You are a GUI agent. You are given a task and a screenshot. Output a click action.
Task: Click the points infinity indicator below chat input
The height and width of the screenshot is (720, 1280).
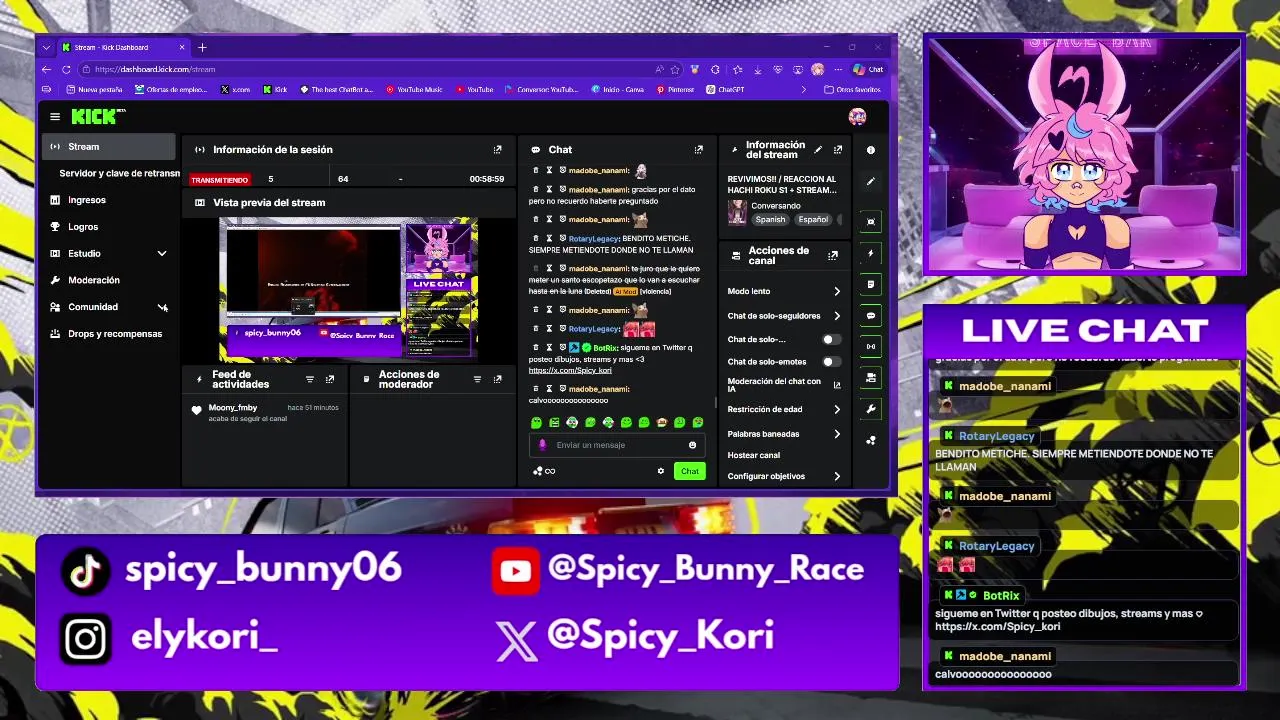pyautogui.click(x=545, y=471)
